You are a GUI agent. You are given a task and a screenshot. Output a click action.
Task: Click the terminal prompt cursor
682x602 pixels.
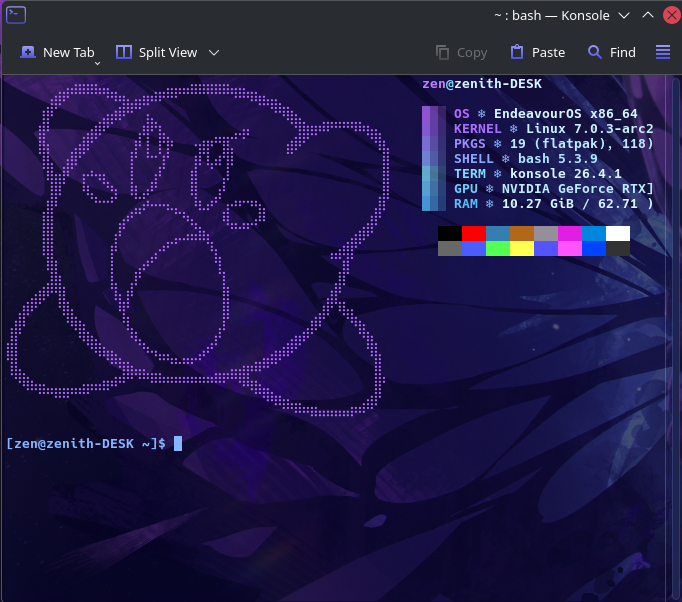pyautogui.click(x=178, y=444)
